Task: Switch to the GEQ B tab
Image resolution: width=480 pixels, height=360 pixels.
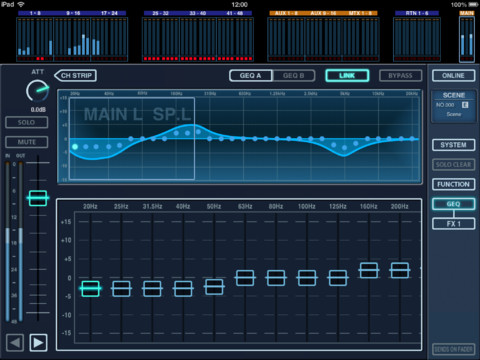Action: pyautogui.click(x=294, y=76)
